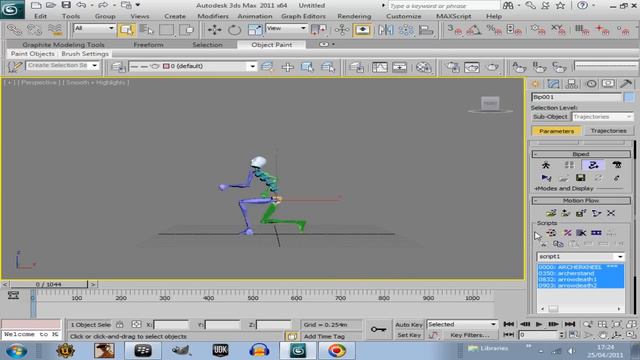Click the Biped Save File icon
Viewport: 640px width, 360px height.
[580, 178]
